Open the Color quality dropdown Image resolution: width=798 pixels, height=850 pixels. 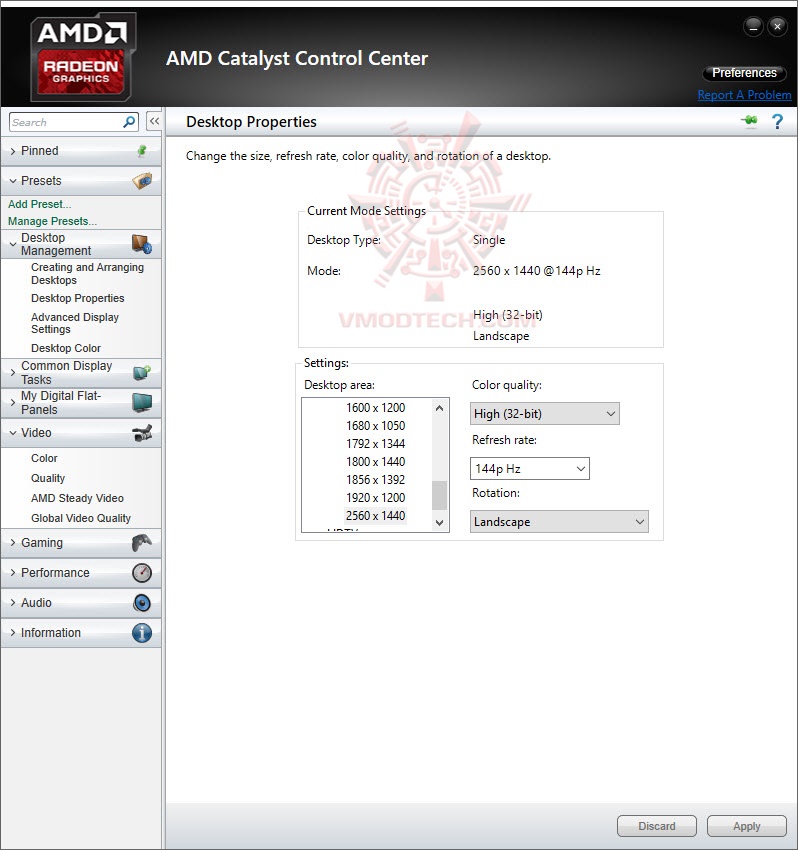point(544,414)
